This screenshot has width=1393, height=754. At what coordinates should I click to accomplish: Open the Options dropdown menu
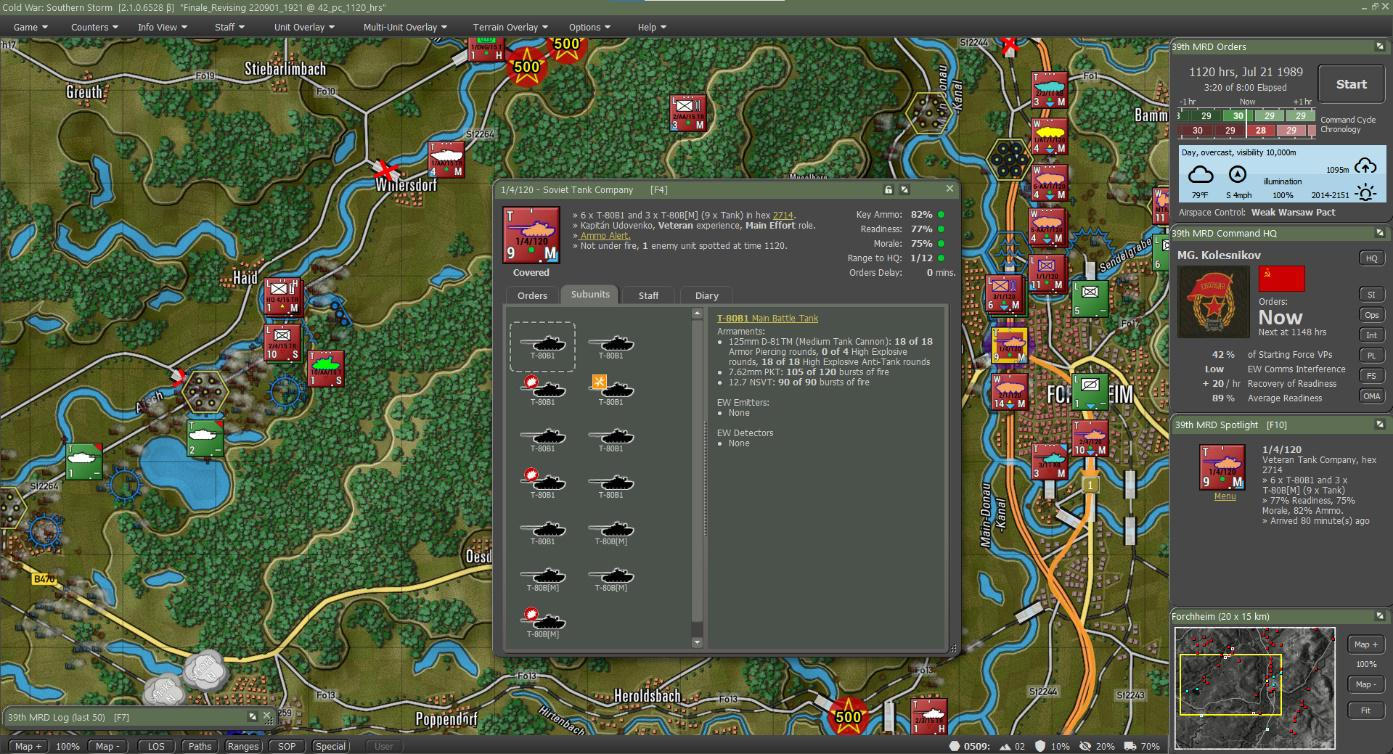pyautogui.click(x=590, y=27)
